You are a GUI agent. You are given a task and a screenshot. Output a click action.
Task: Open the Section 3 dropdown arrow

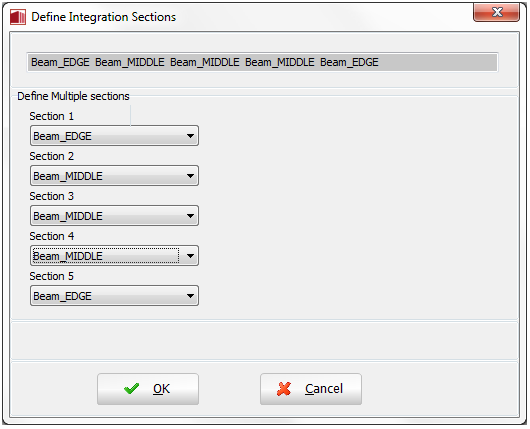click(x=190, y=216)
